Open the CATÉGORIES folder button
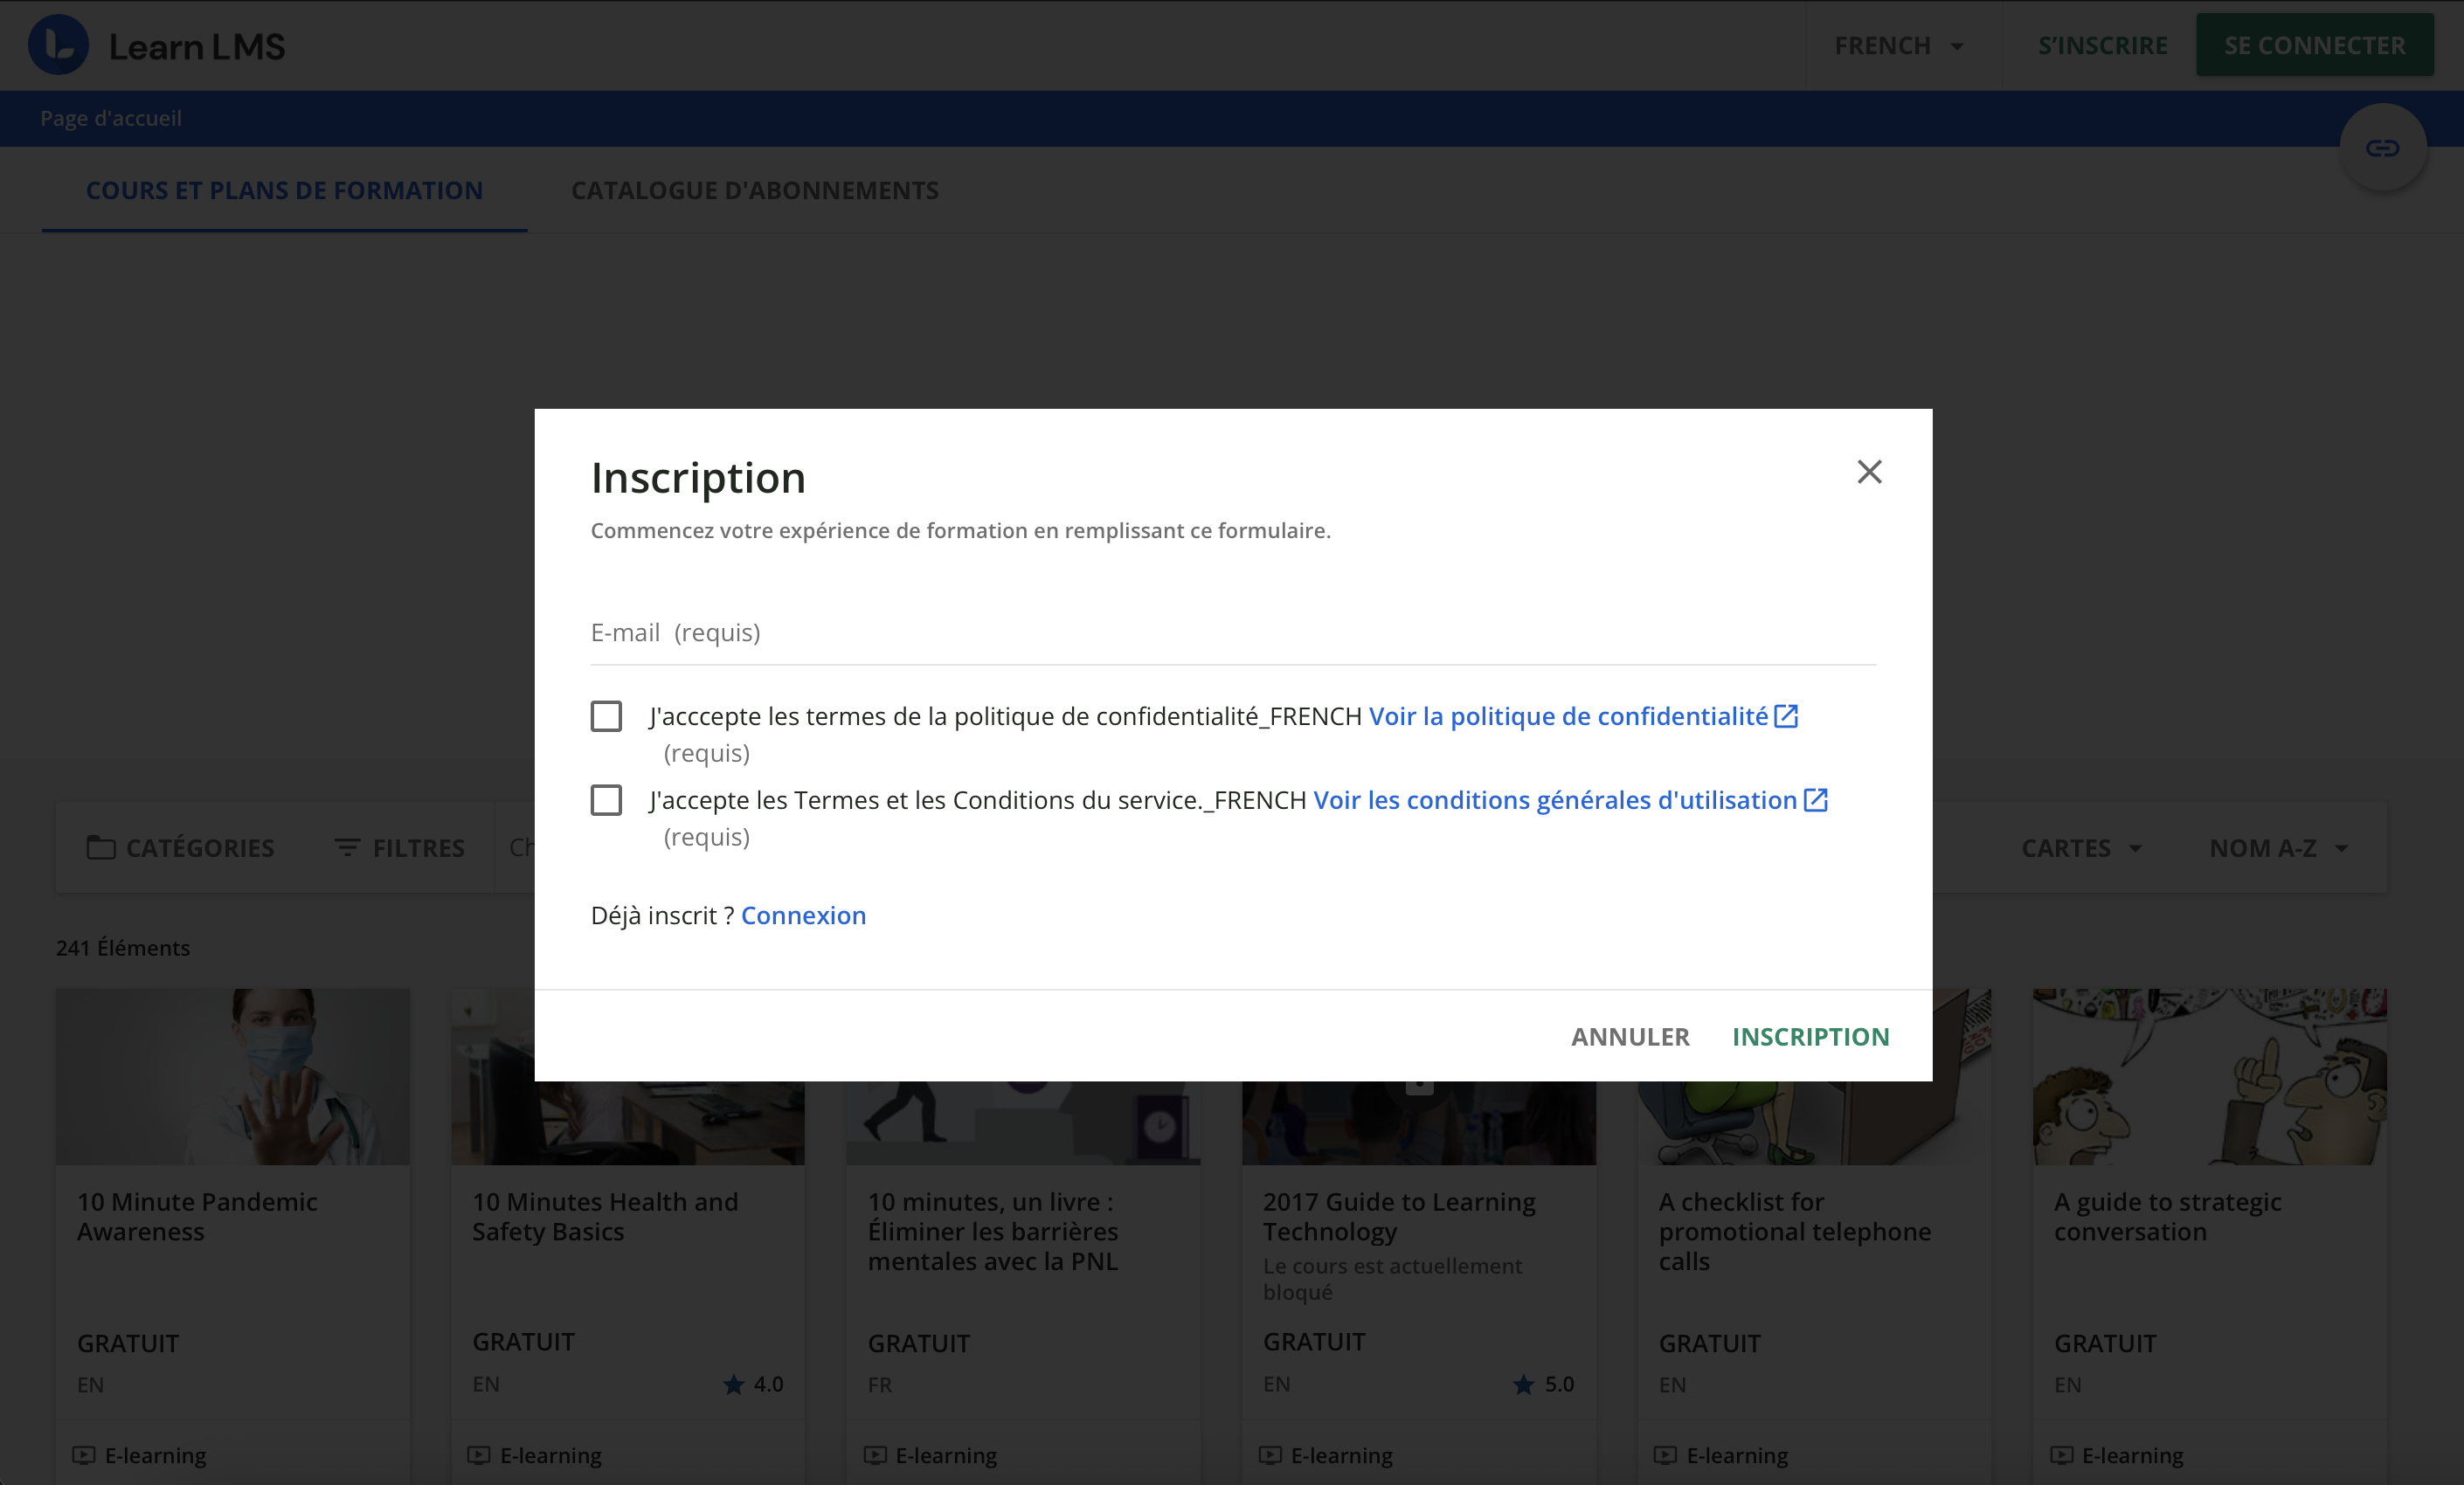 [180, 848]
